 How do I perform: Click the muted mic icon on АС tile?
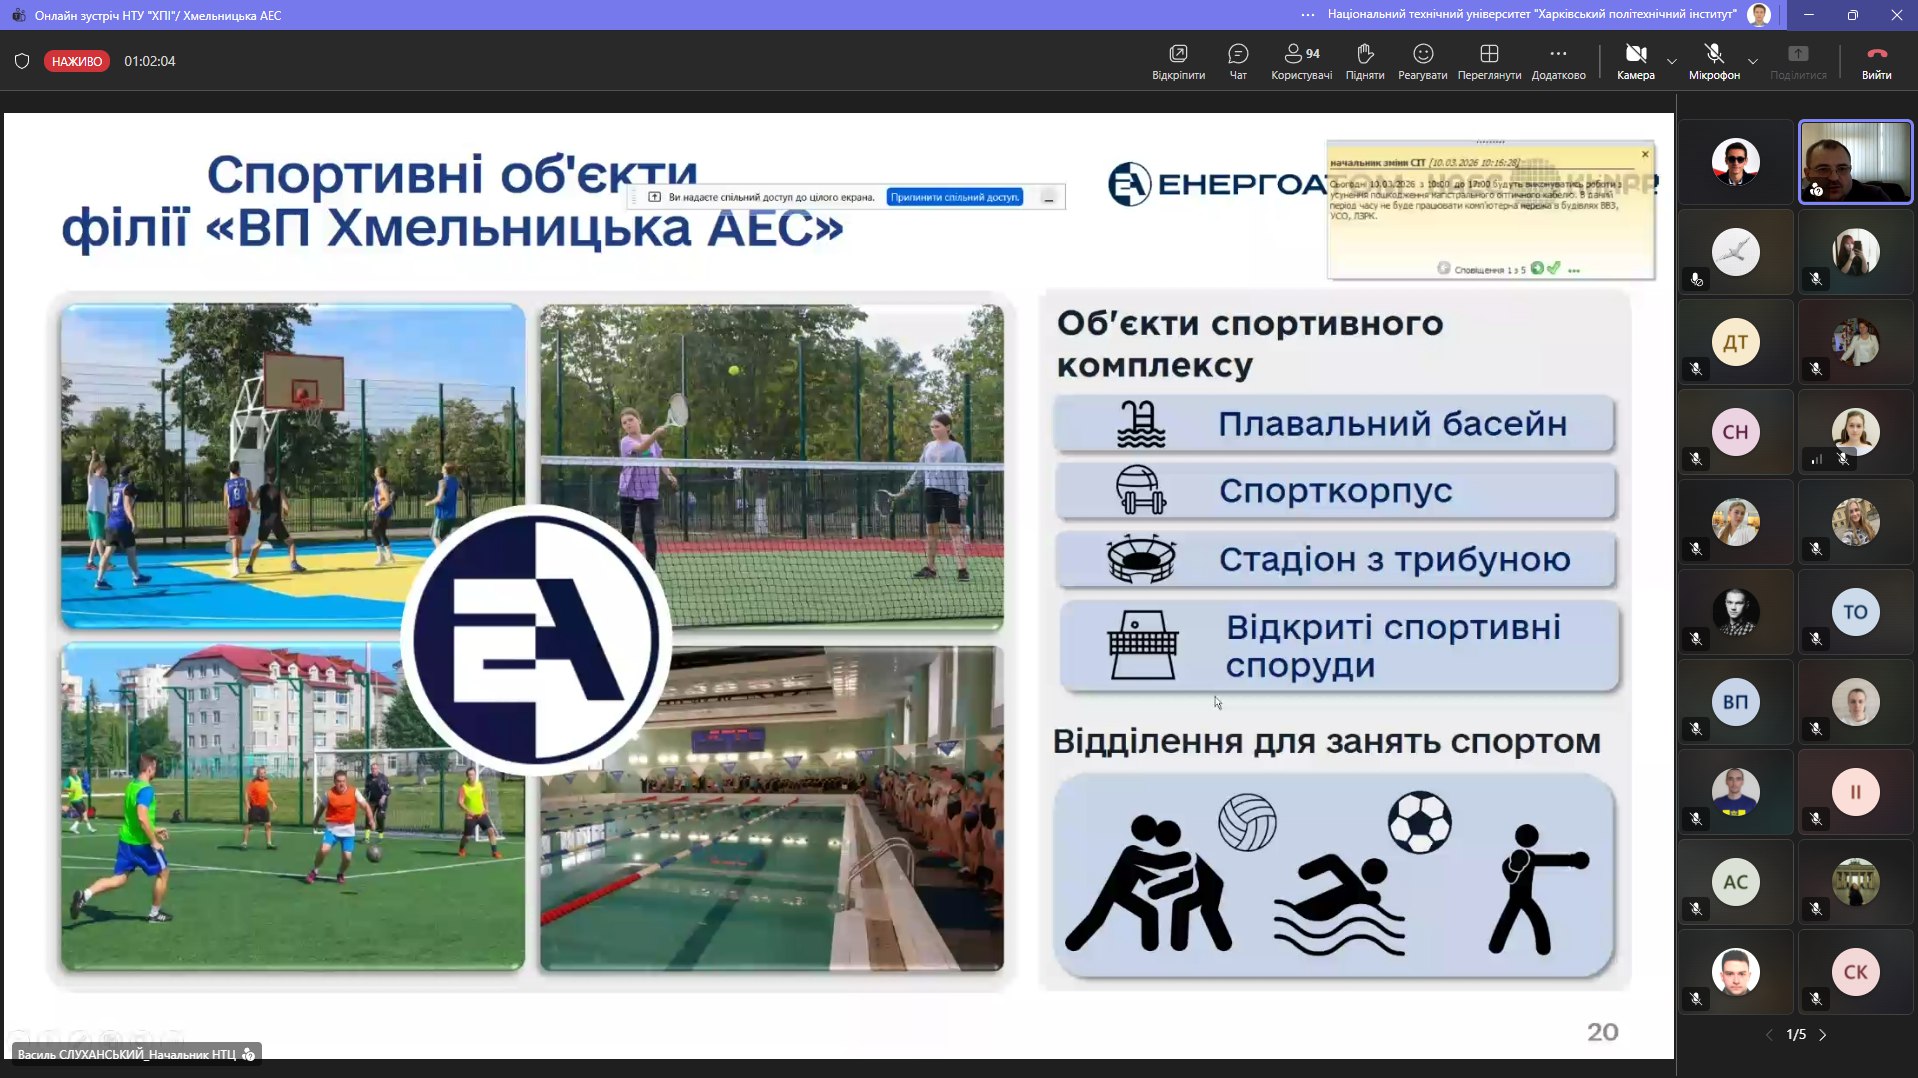pos(1696,909)
